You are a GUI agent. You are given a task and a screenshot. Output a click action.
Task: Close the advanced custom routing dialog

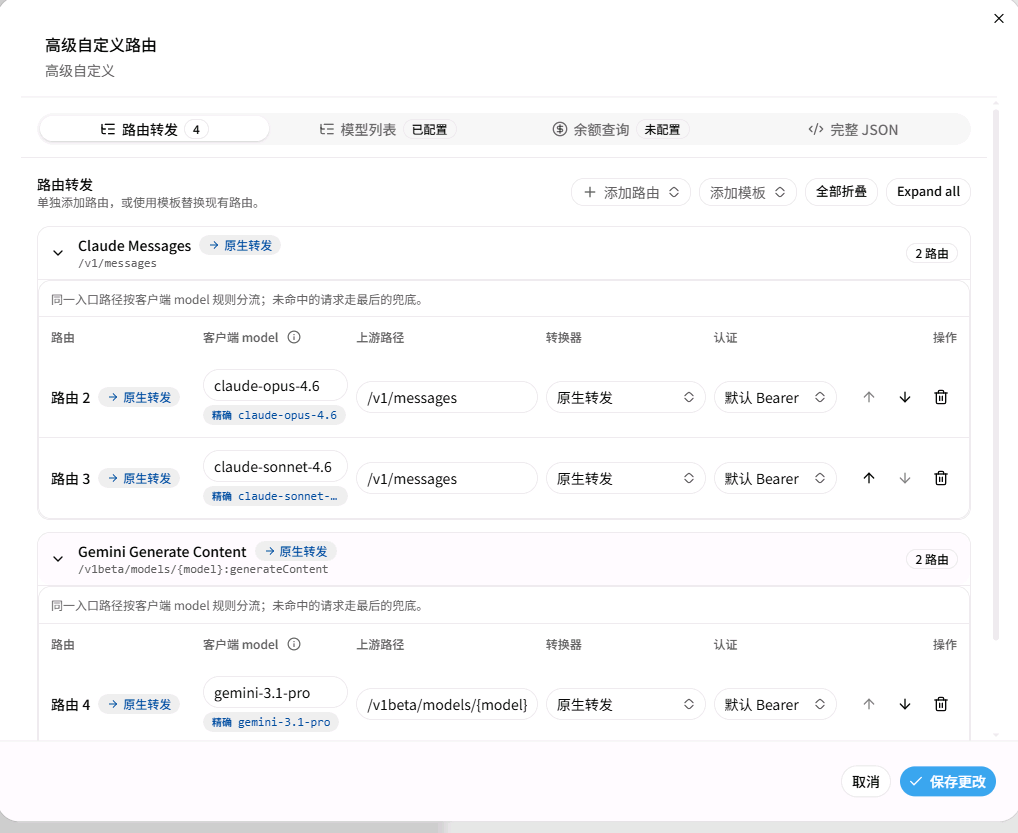pos(999,18)
